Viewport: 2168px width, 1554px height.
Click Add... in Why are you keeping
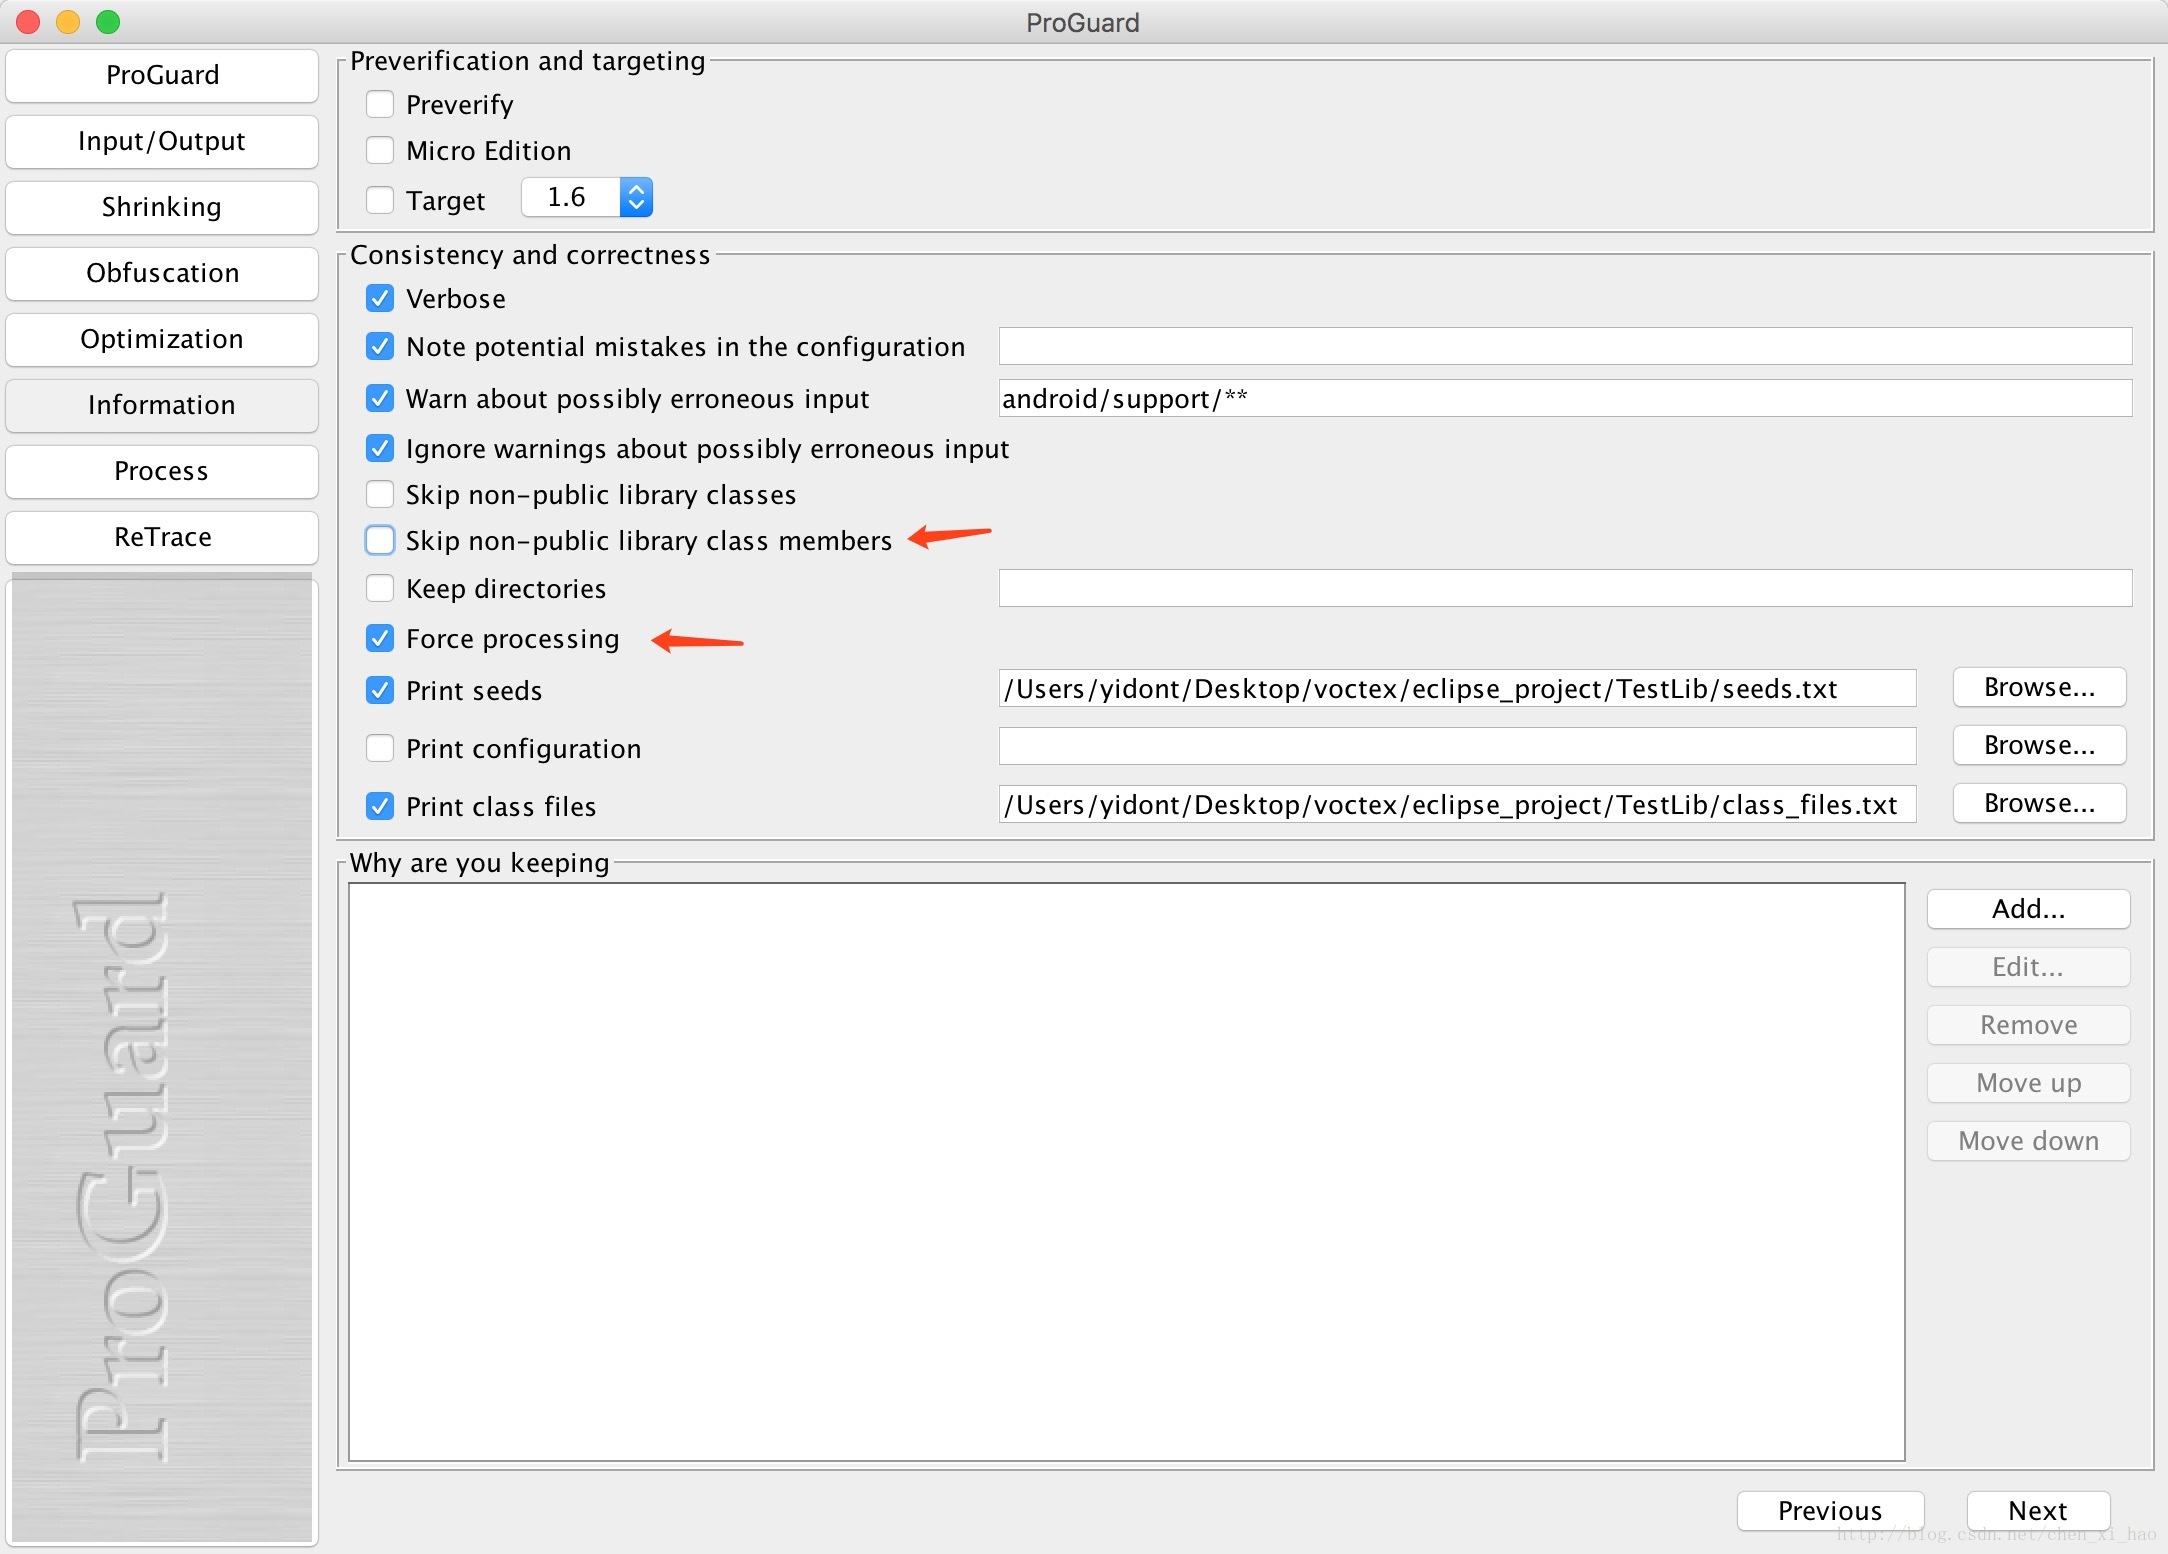click(x=2028, y=909)
